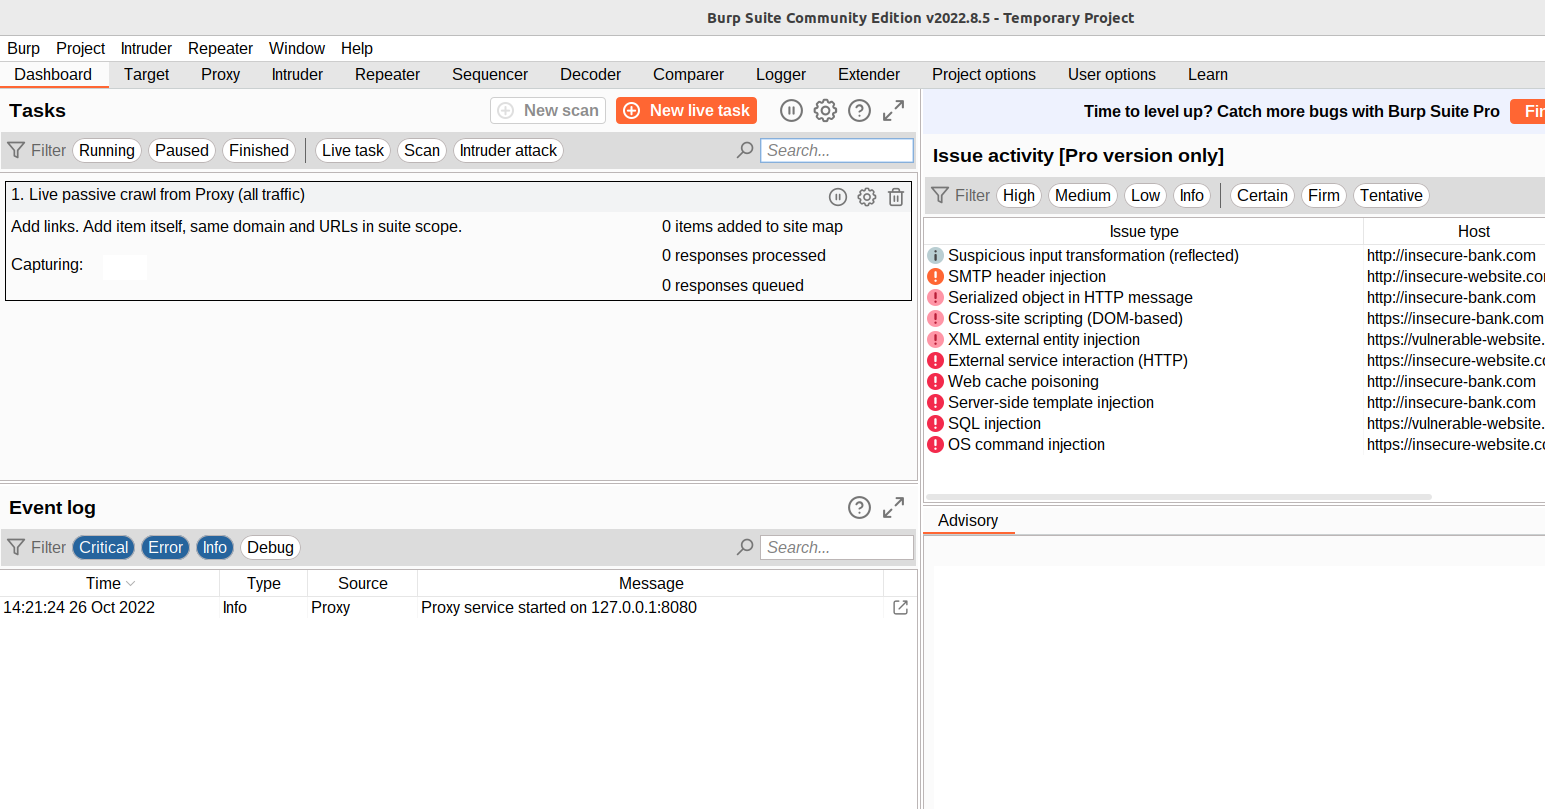Toggle the Live task filter
The width and height of the screenshot is (1545, 809).
[x=353, y=150]
